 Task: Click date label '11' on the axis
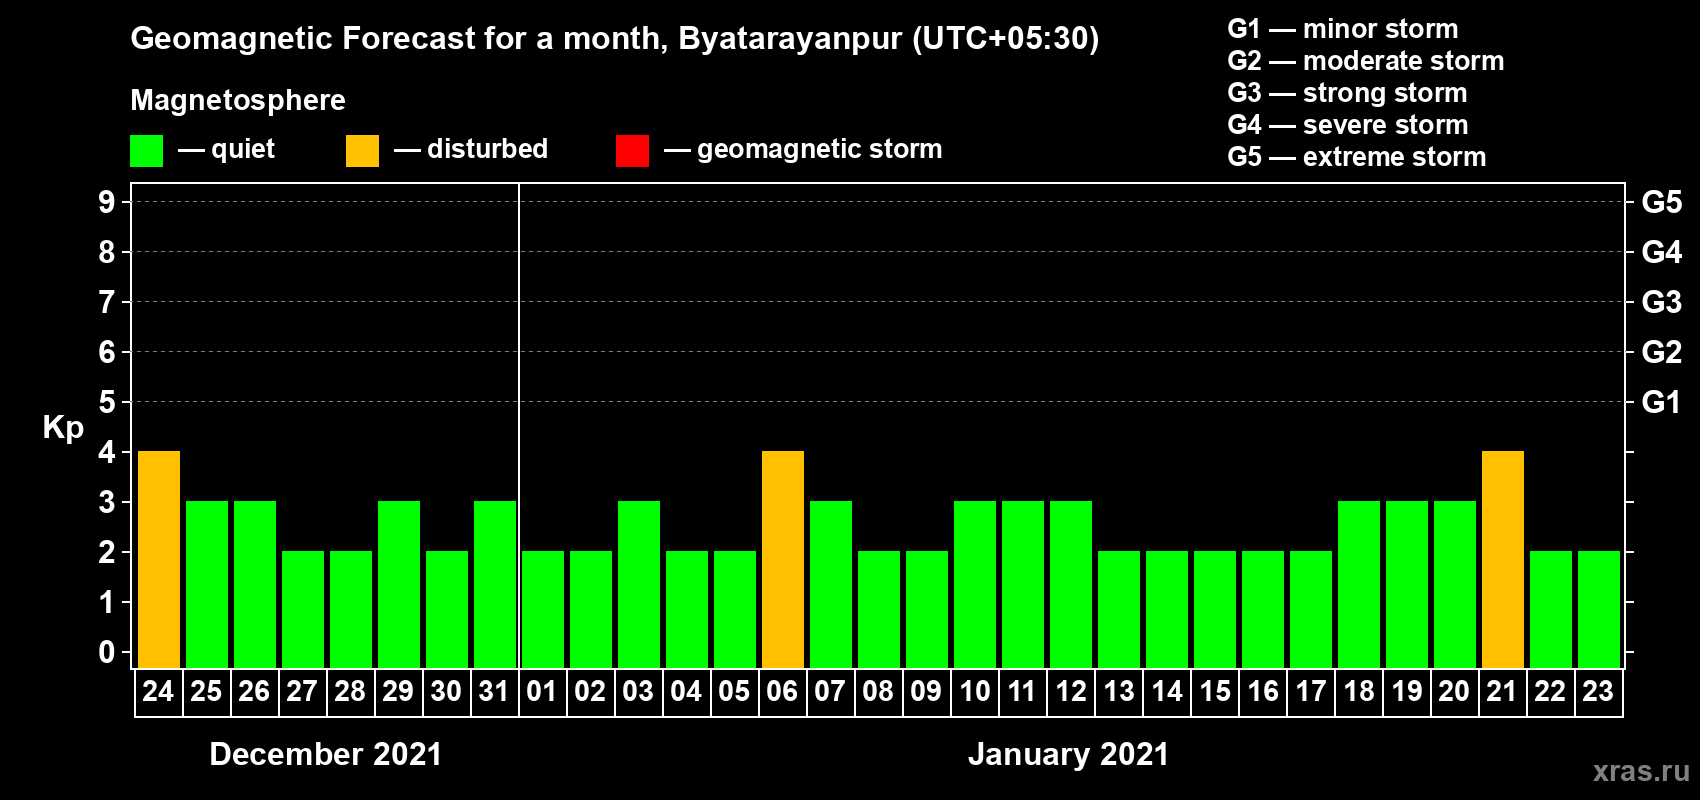click(1022, 692)
